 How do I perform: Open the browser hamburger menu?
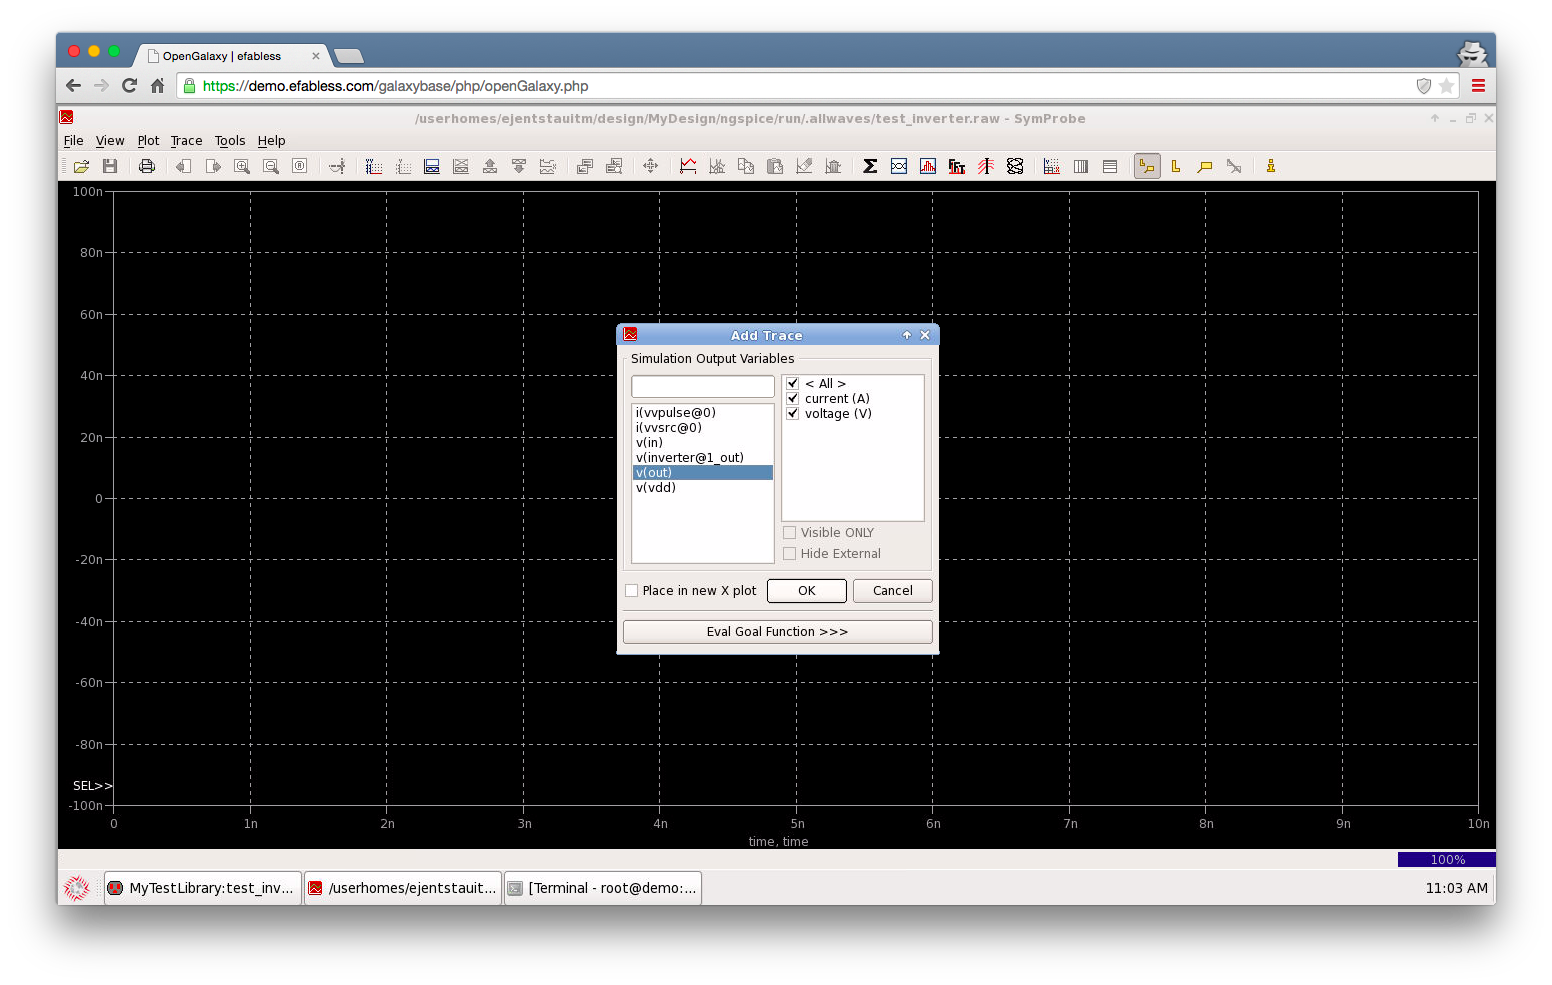pyautogui.click(x=1478, y=86)
